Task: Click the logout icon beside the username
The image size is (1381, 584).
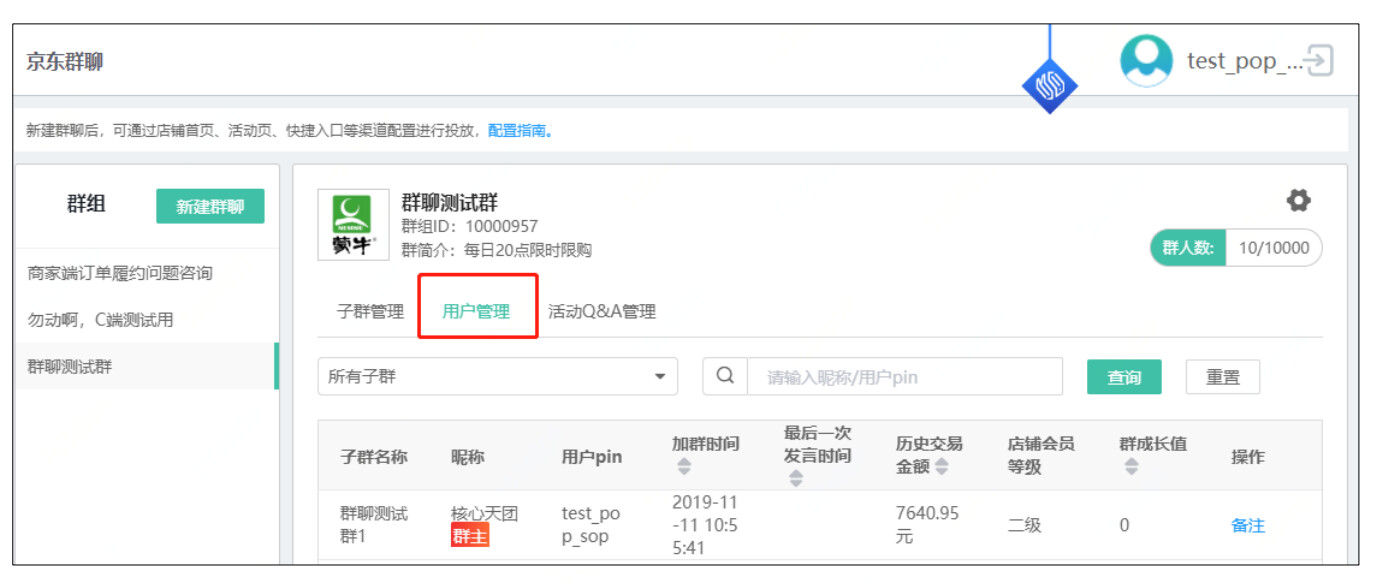Action: coord(1320,61)
